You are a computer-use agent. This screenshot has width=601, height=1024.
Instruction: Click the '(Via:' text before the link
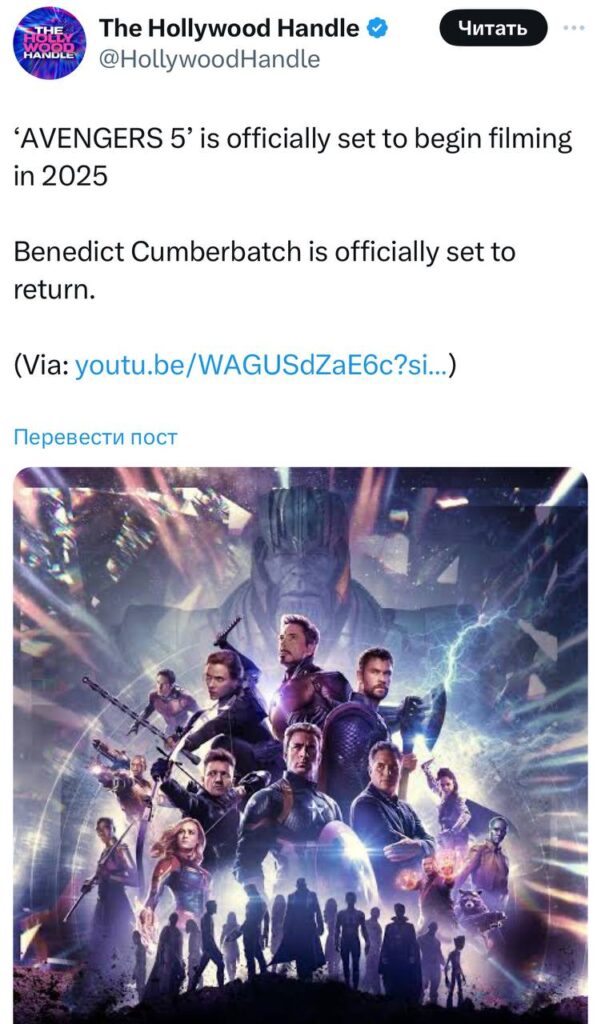click(42, 366)
